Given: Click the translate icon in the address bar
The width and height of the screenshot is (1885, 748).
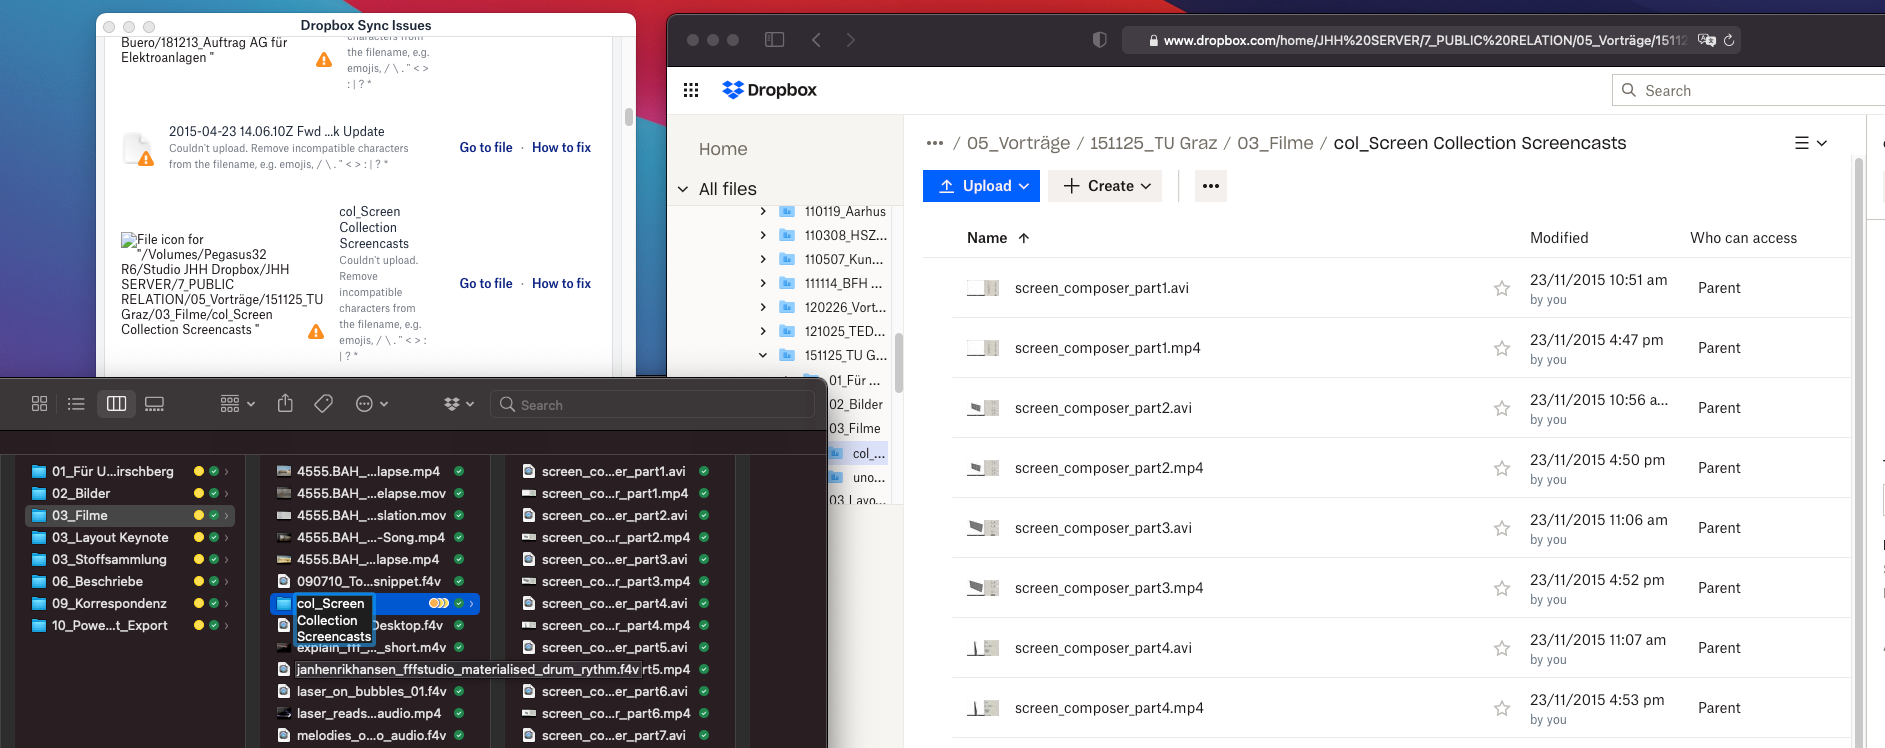Looking at the screenshot, I should pos(1706,40).
